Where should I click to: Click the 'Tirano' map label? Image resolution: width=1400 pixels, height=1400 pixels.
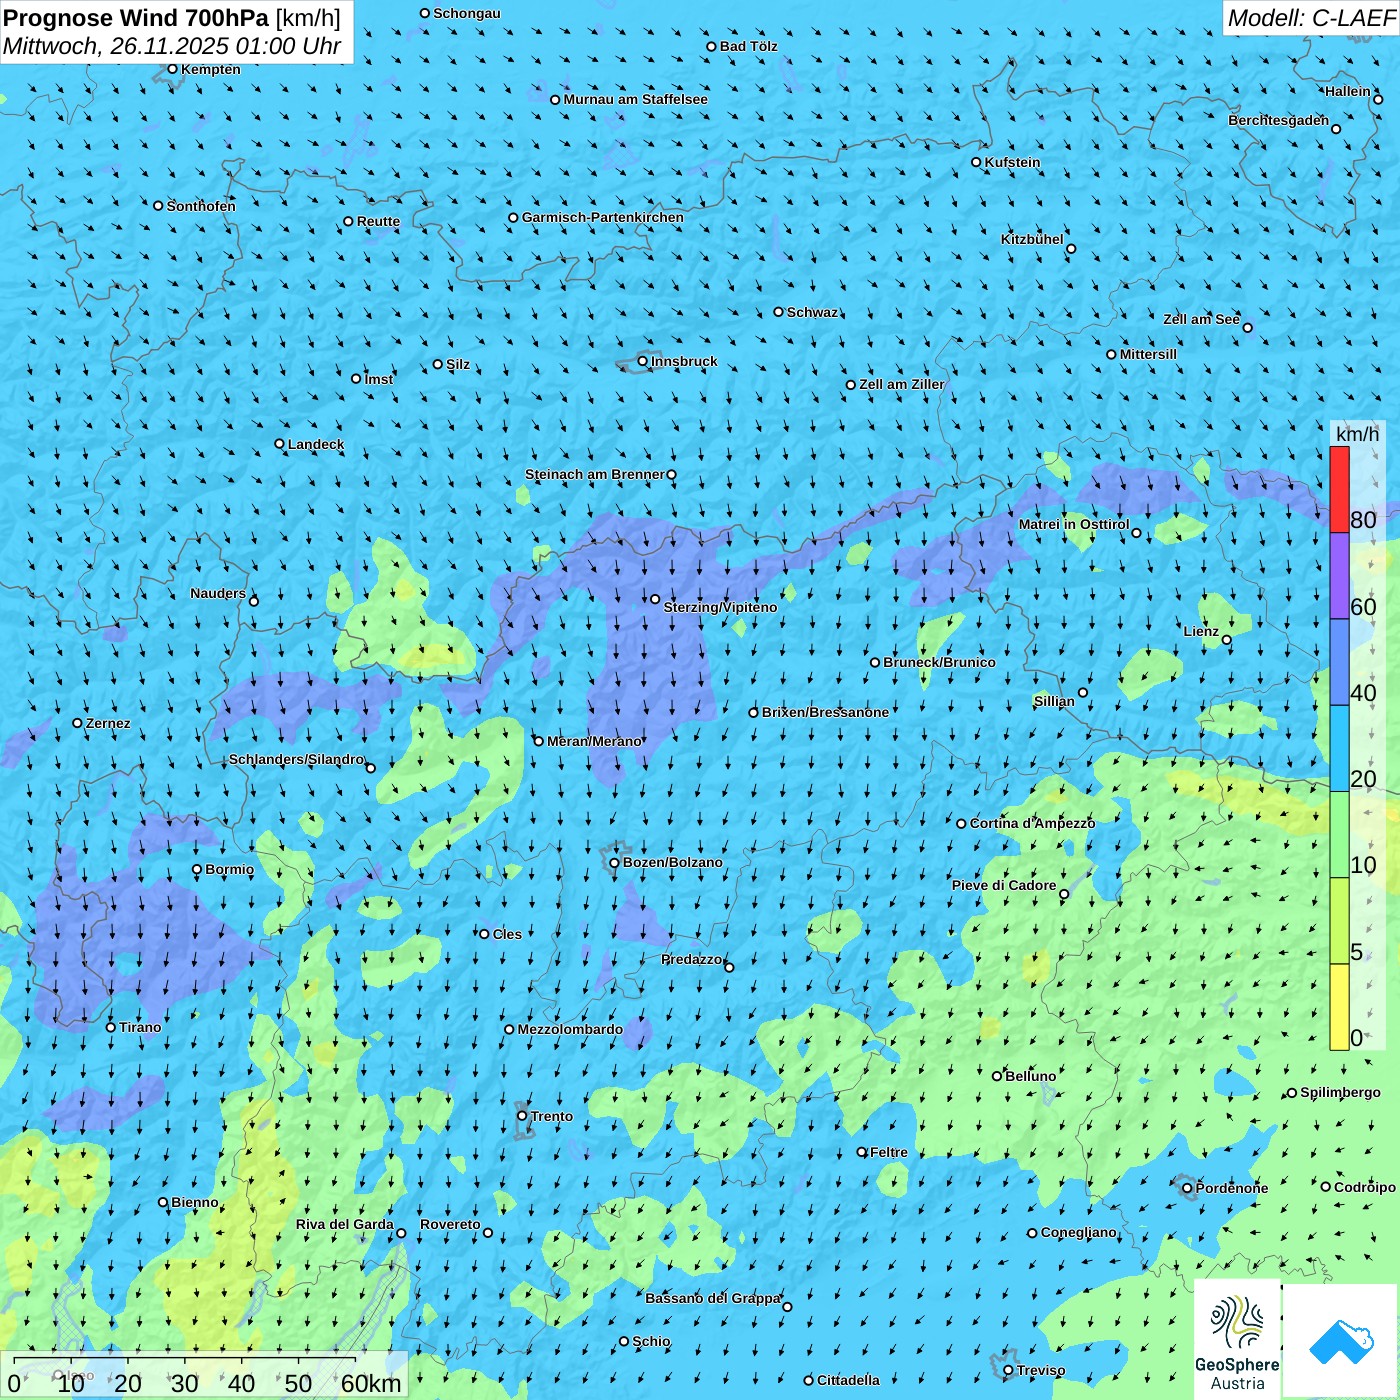[140, 1027]
